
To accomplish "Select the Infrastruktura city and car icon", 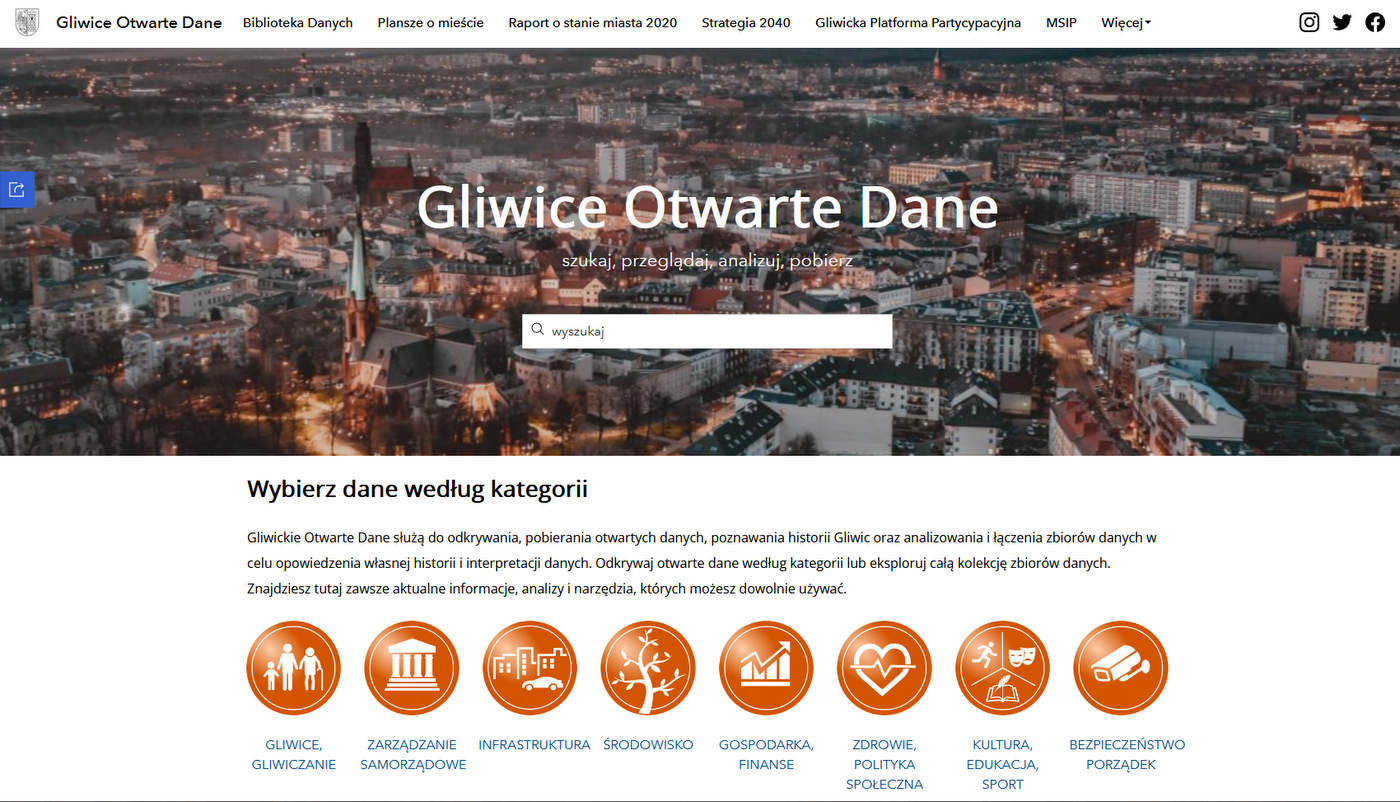I will tap(530, 668).
